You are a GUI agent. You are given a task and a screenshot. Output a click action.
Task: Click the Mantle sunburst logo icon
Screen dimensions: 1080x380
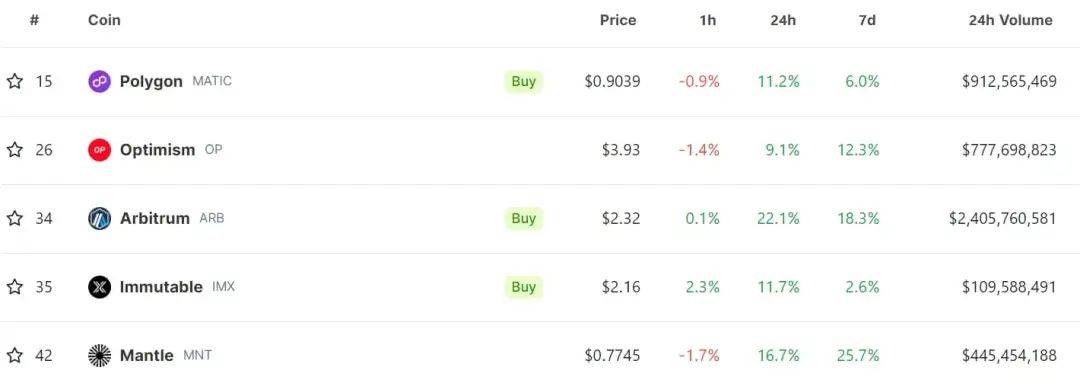pos(99,355)
